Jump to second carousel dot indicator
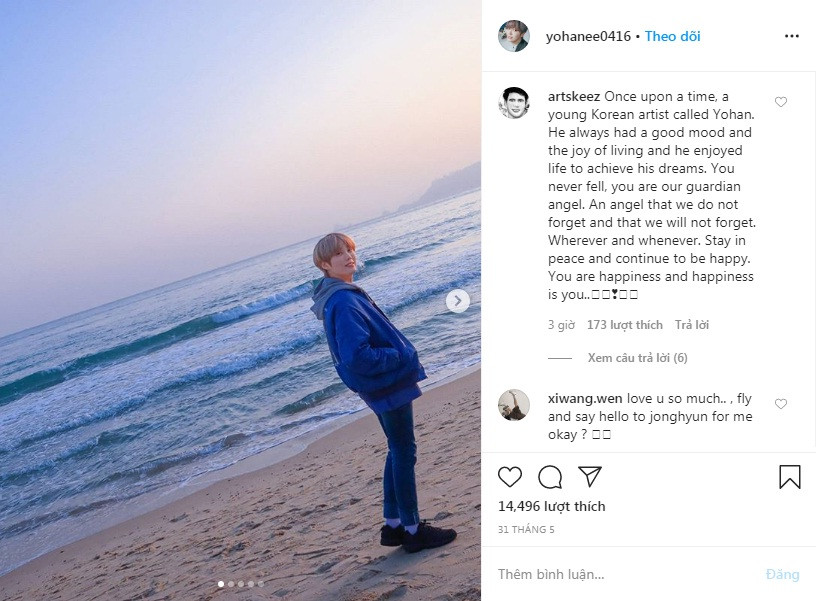The image size is (816, 601). [231, 583]
